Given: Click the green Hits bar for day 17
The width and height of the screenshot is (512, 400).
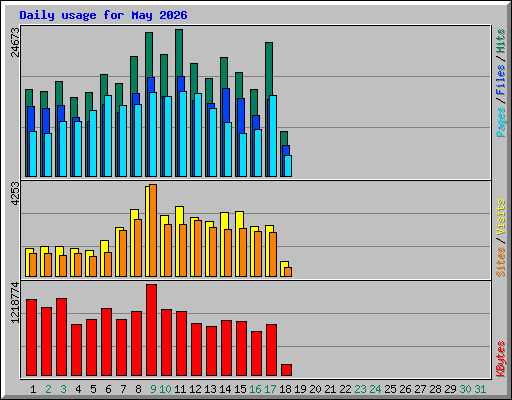Looking at the screenshot, I should pyautogui.click(x=269, y=70).
